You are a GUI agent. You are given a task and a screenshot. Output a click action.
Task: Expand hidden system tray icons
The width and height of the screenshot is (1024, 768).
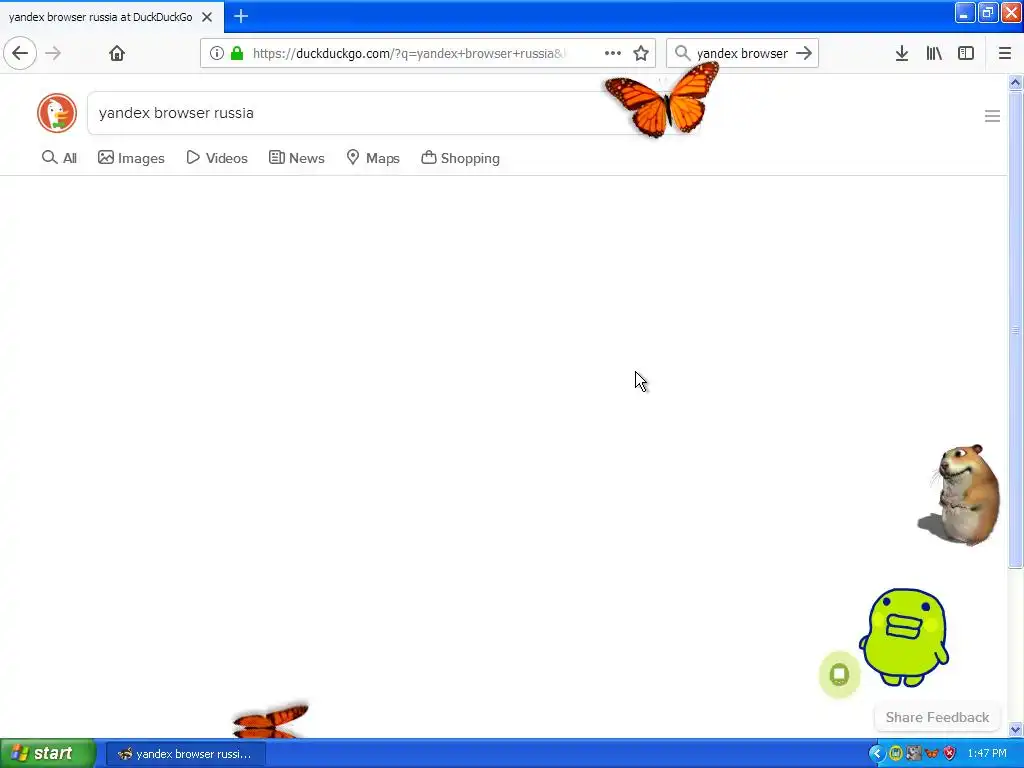pos(876,754)
